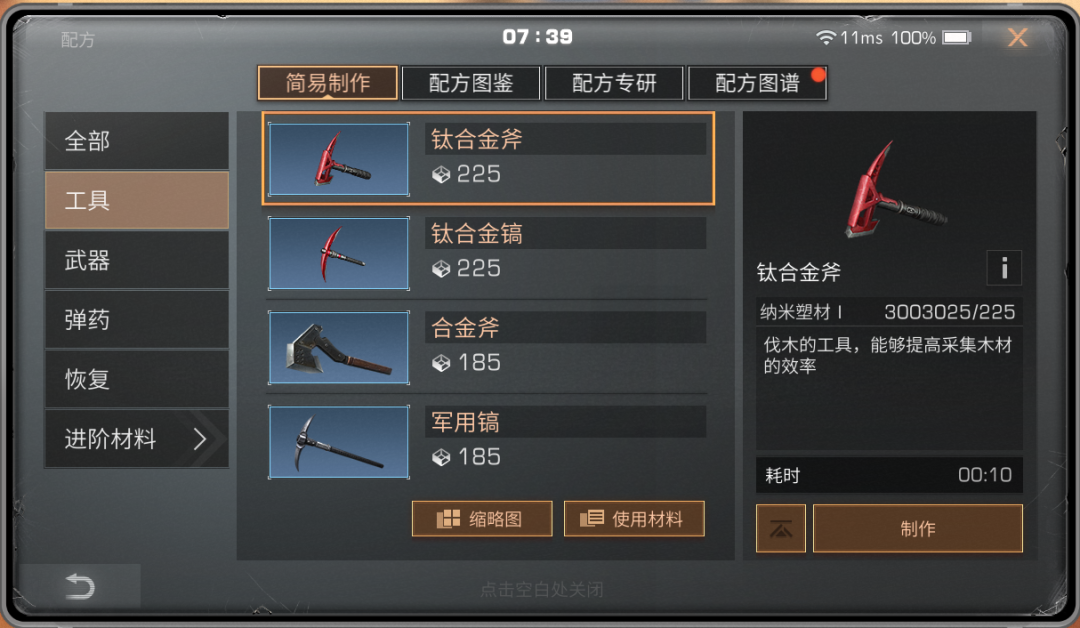
Task: Close the recipe panel with the orange X
Action: (x=1017, y=37)
